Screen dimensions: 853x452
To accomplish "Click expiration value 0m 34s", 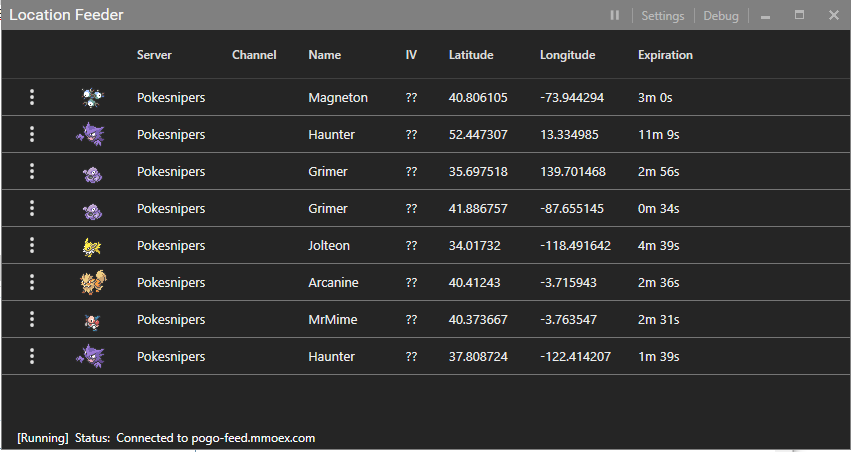I will [659, 209].
